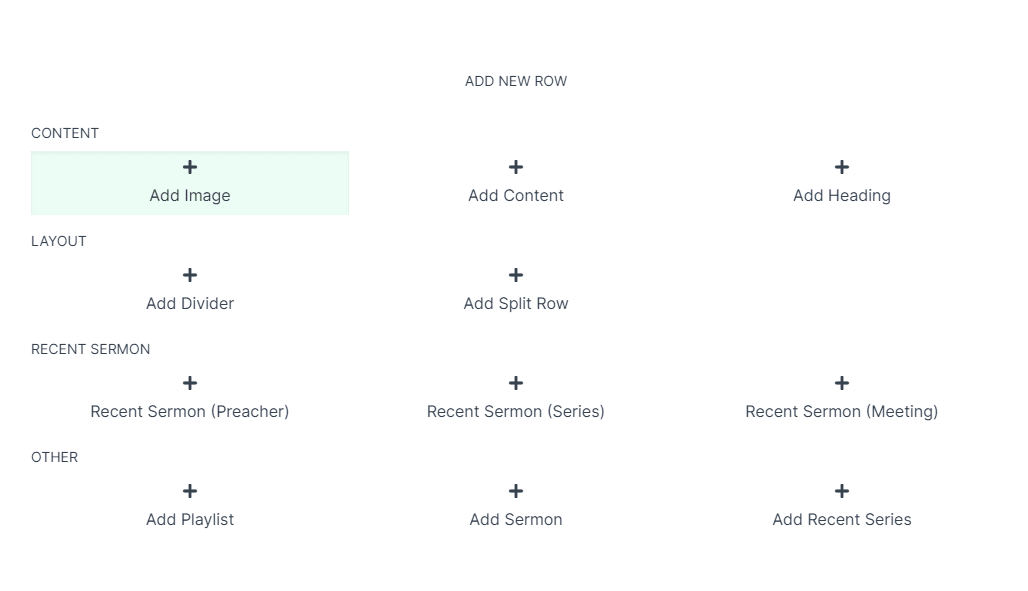
Task: Click the plus icon above Add Split Row
Action: tap(516, 275)
